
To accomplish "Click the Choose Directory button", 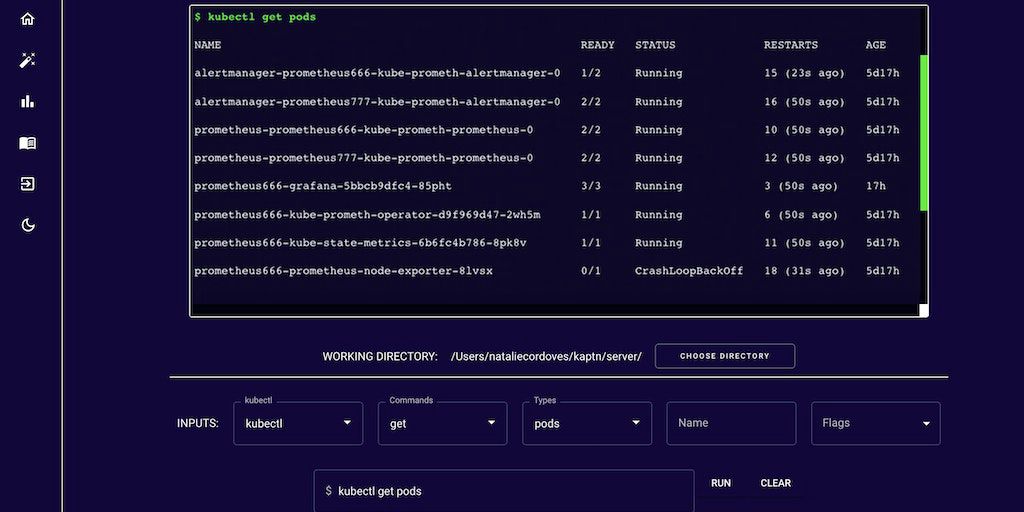I will (x=725, y=356).
